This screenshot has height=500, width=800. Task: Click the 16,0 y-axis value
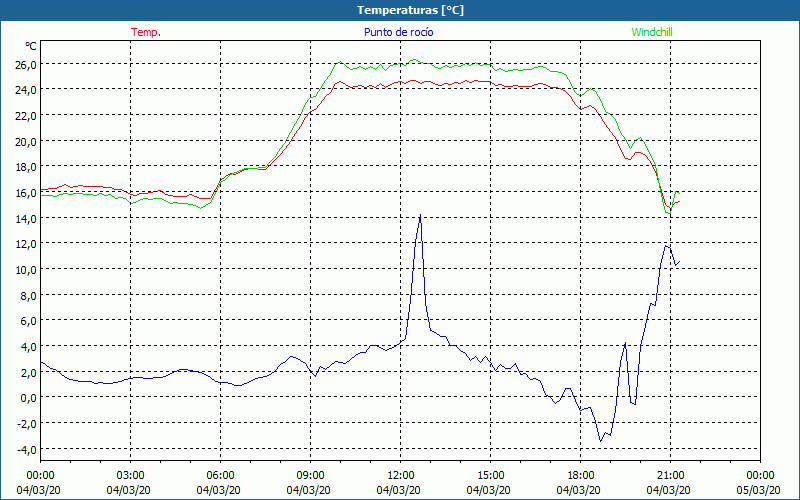coord(26,193)
